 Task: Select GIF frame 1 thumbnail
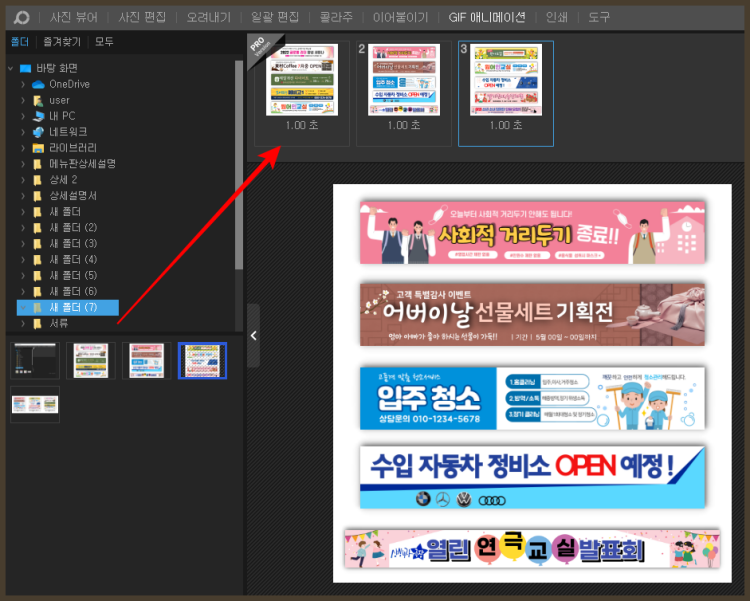click(302, 80)
